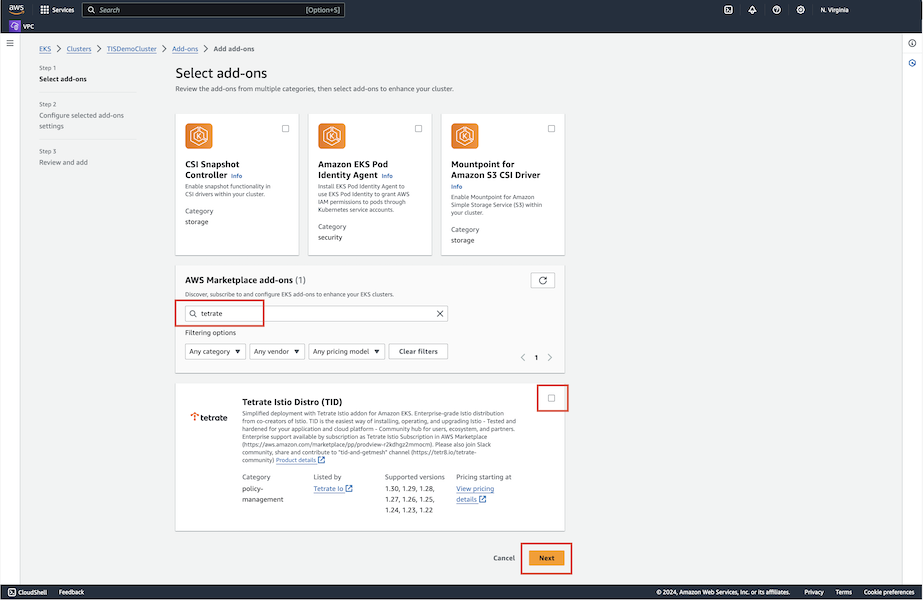923x600 pixels.
Task: Click the Amazon EKS Pod Identity Agent icon
Action: click(x=332, y=136)
